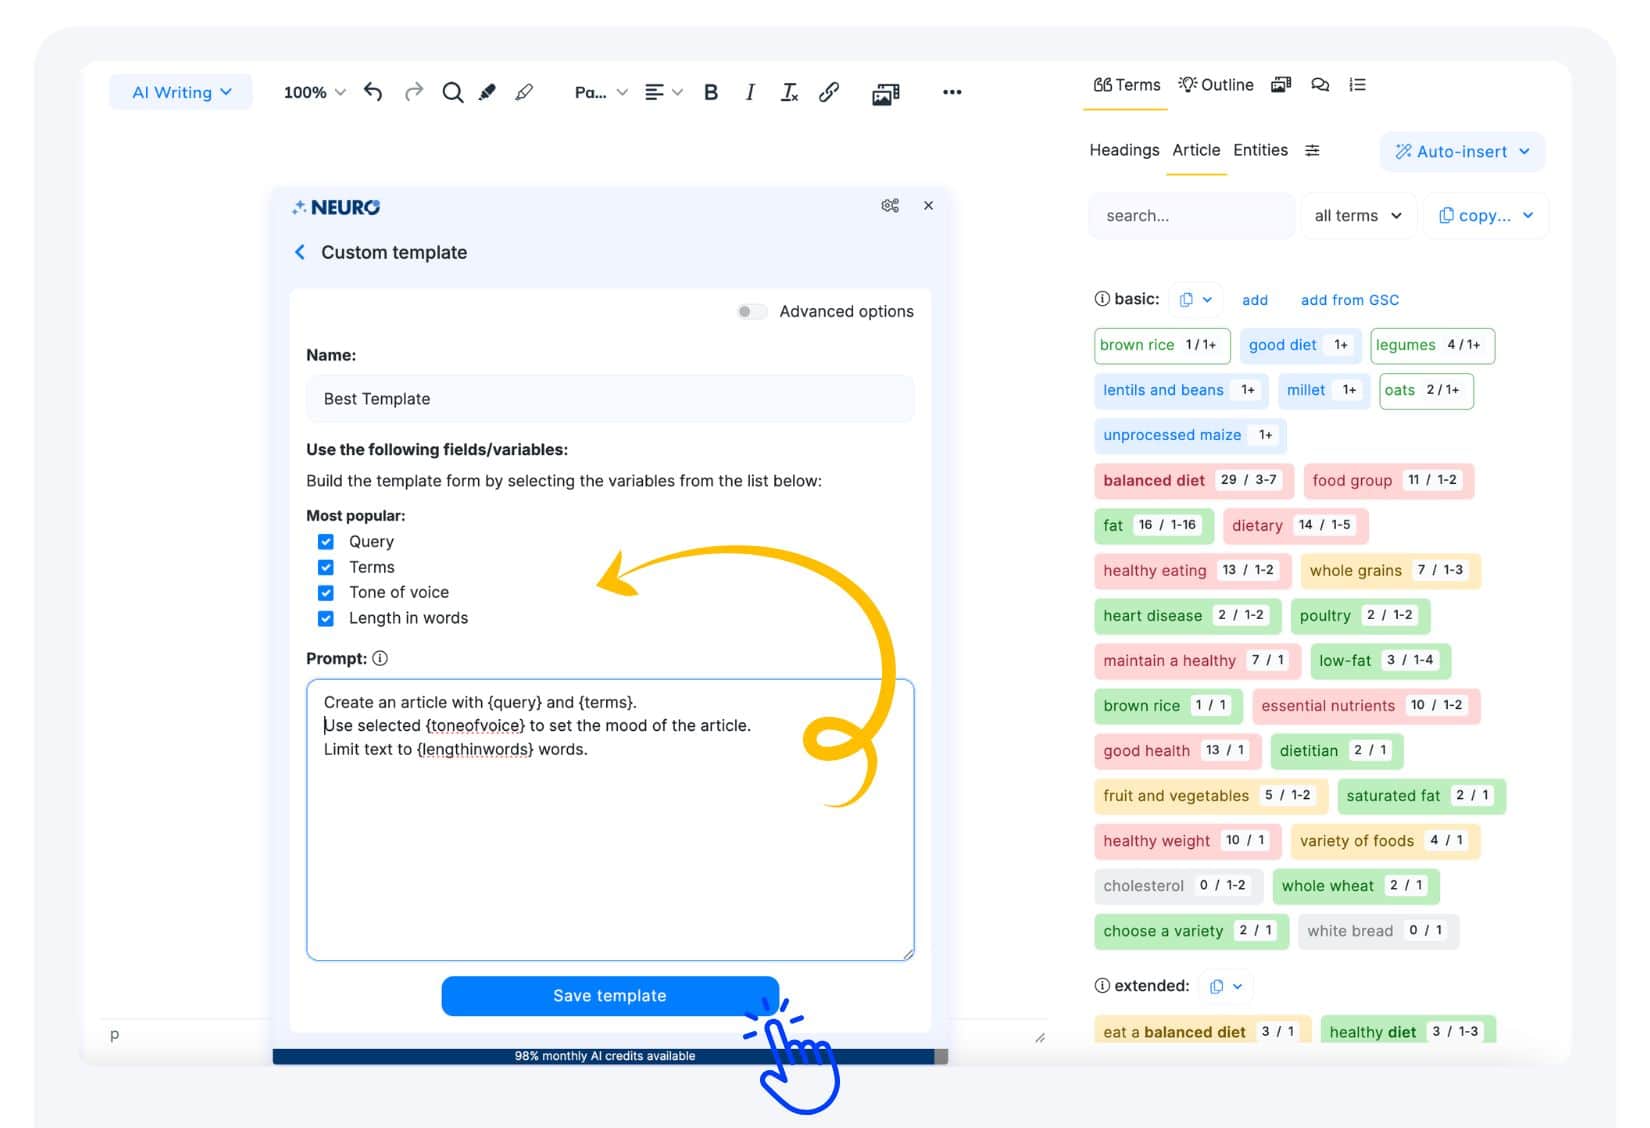Screen dimensions: 1650x1128
Task: Click the add from GSC link
Action: [1349, 300]
